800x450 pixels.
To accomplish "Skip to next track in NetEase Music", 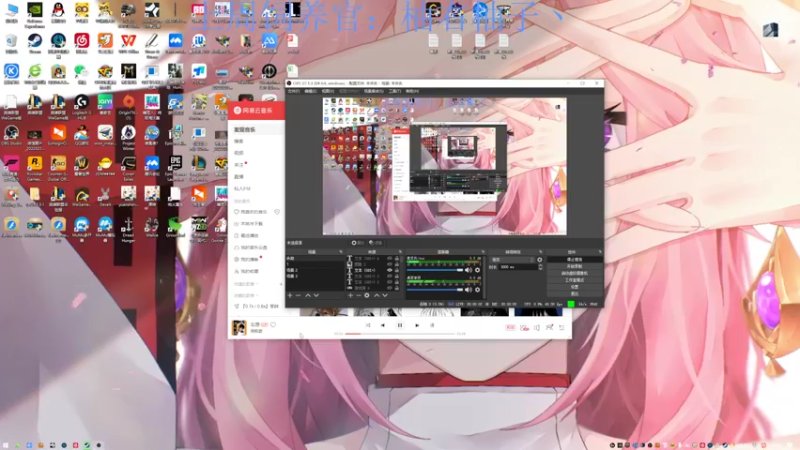I will click(417, 325).
